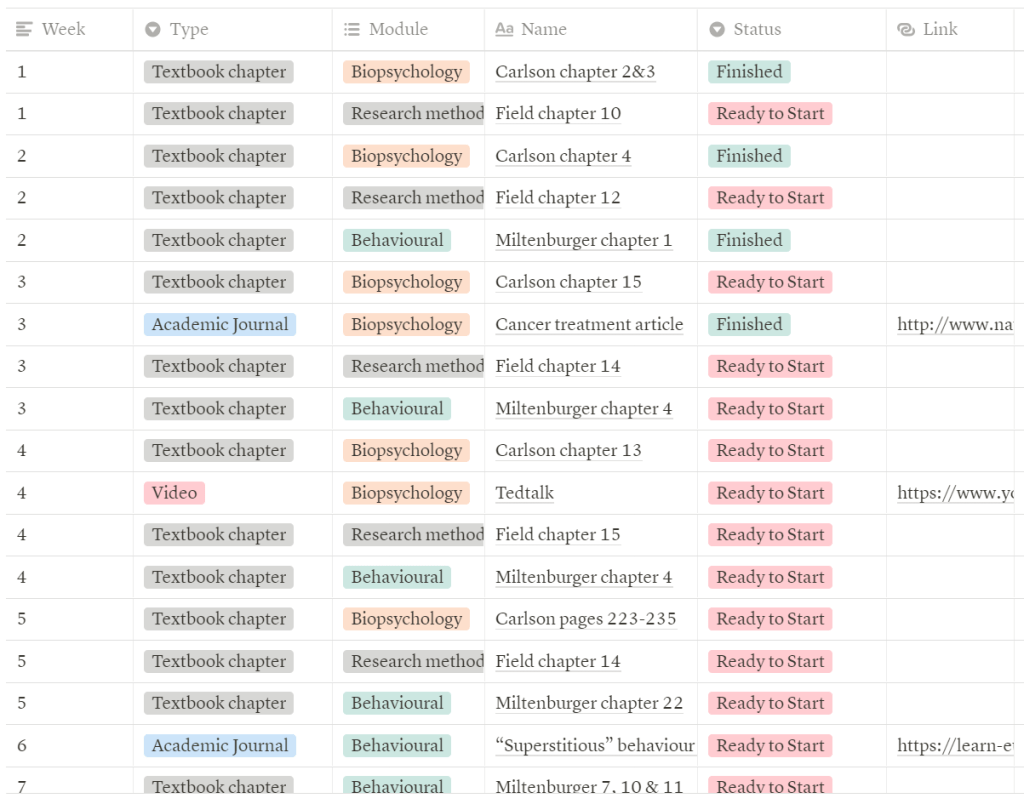Open the Cancer treatment article page
This screenshot has width=1024, height=804.
(x=589, y=324)
